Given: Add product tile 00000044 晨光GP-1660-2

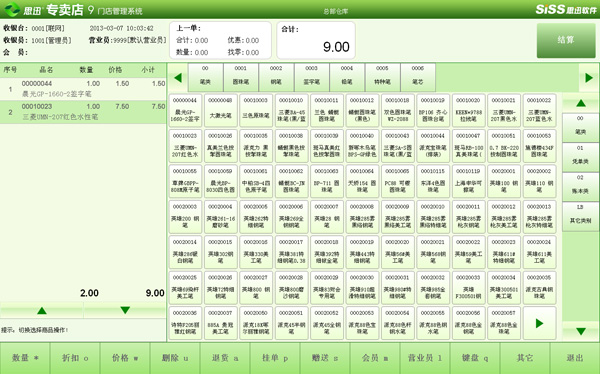Looking at the screenshot, I should tap(185, 110).
